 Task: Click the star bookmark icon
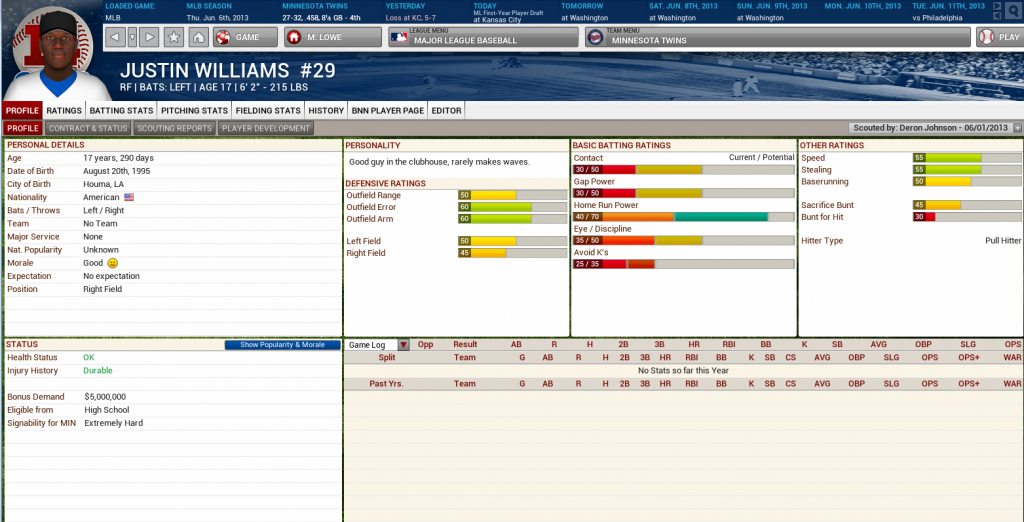click(174, 38)
